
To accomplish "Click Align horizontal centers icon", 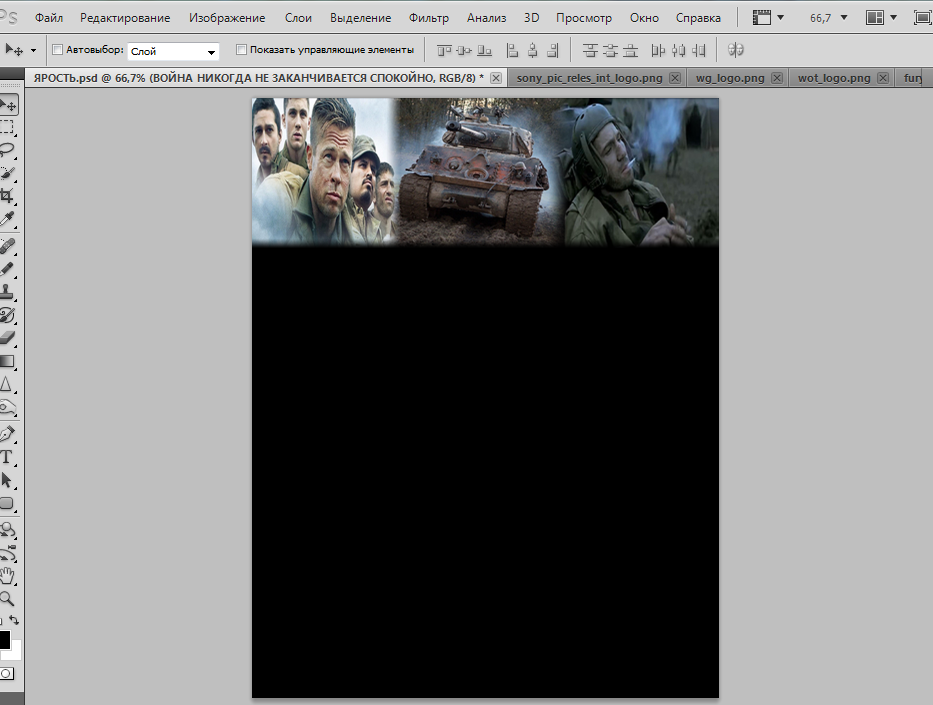I will pos(533,51).
